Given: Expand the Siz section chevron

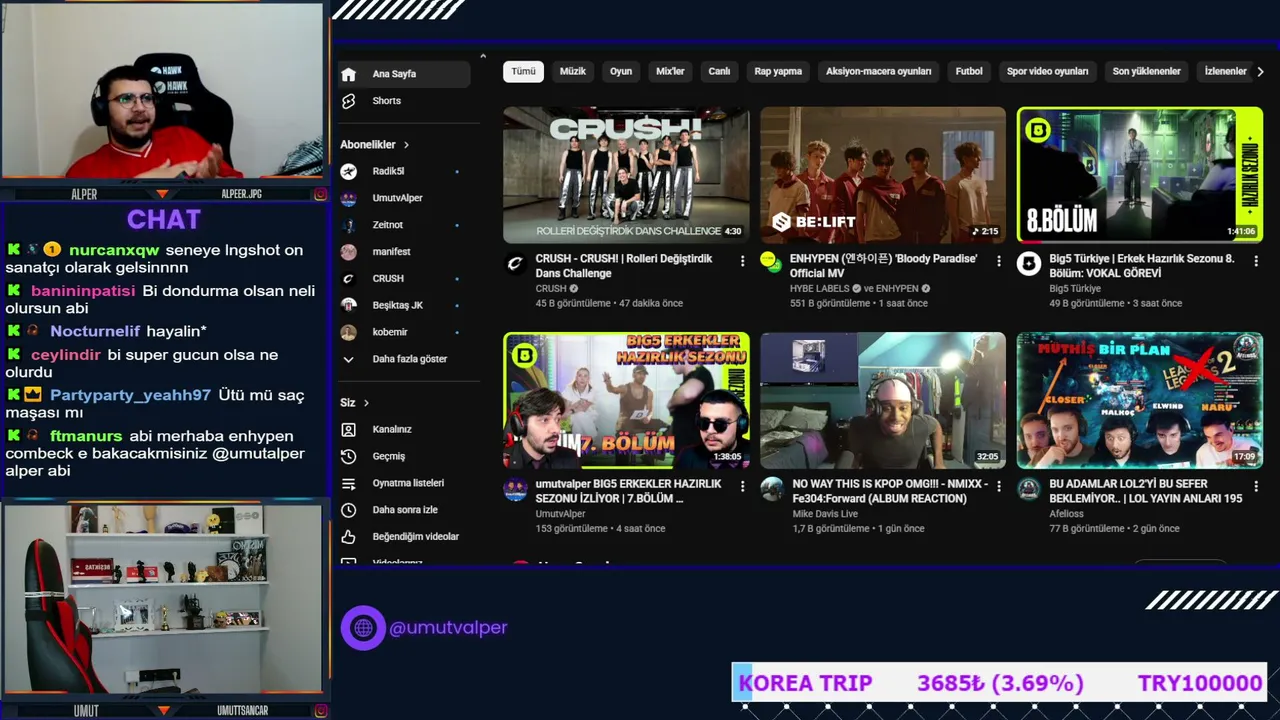Looking at the screenshot, I should click(x=366, y=403).
